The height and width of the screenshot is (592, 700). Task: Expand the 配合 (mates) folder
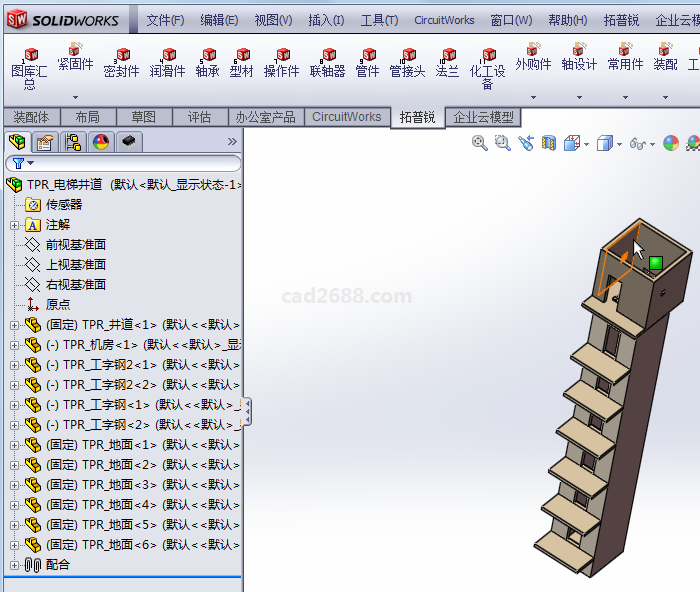(14, 565)
